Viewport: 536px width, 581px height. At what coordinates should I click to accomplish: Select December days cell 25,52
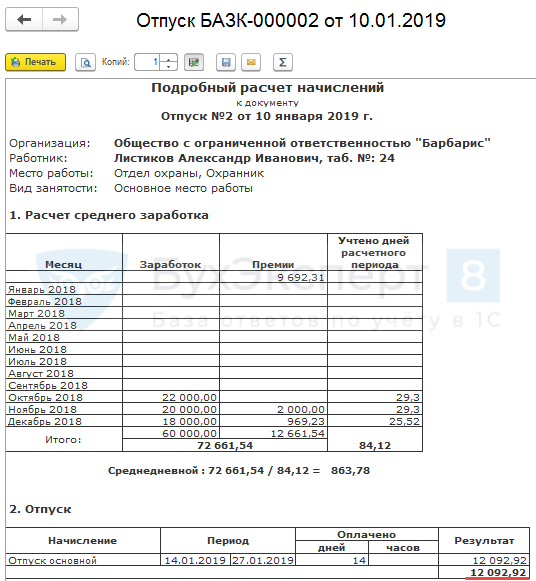(x=375, y=421)
